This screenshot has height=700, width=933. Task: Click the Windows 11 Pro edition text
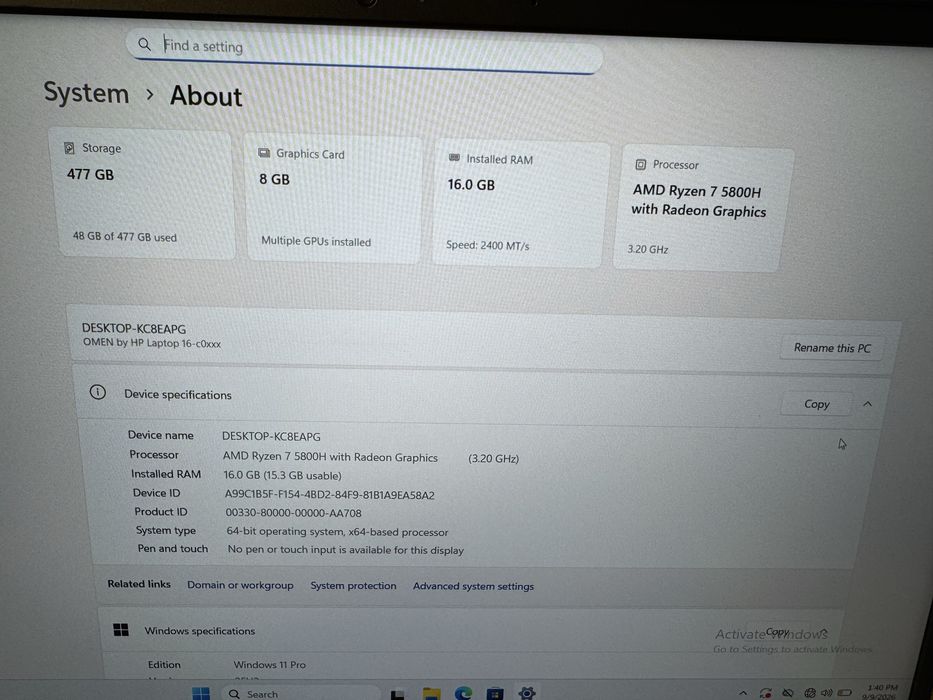pyautogui.click(x=270, y=664)
